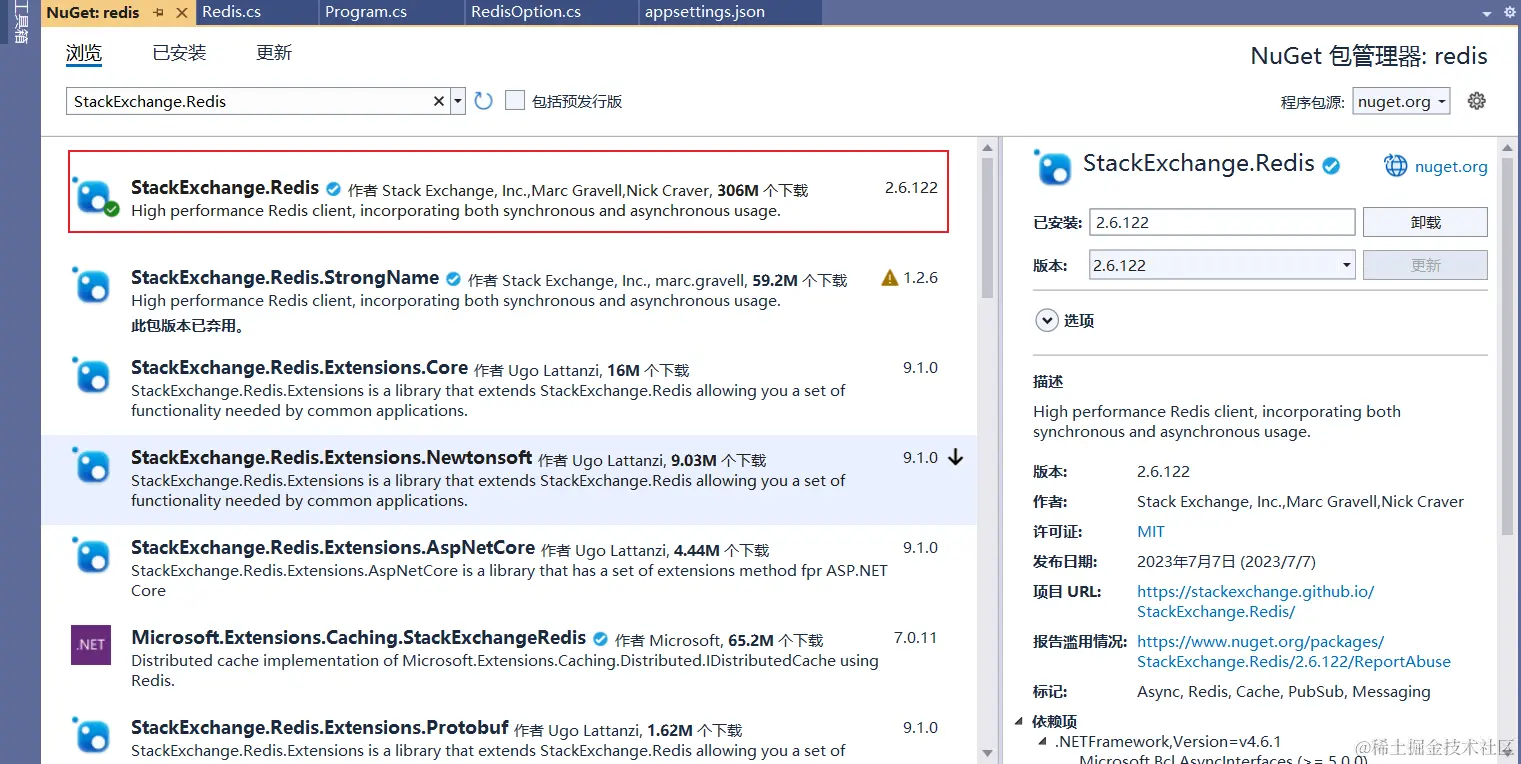Screen dimensions: 1521x764
Task: Select the StackExchange.Redis.Extensions.Core package name
Action: click(300, 368)
